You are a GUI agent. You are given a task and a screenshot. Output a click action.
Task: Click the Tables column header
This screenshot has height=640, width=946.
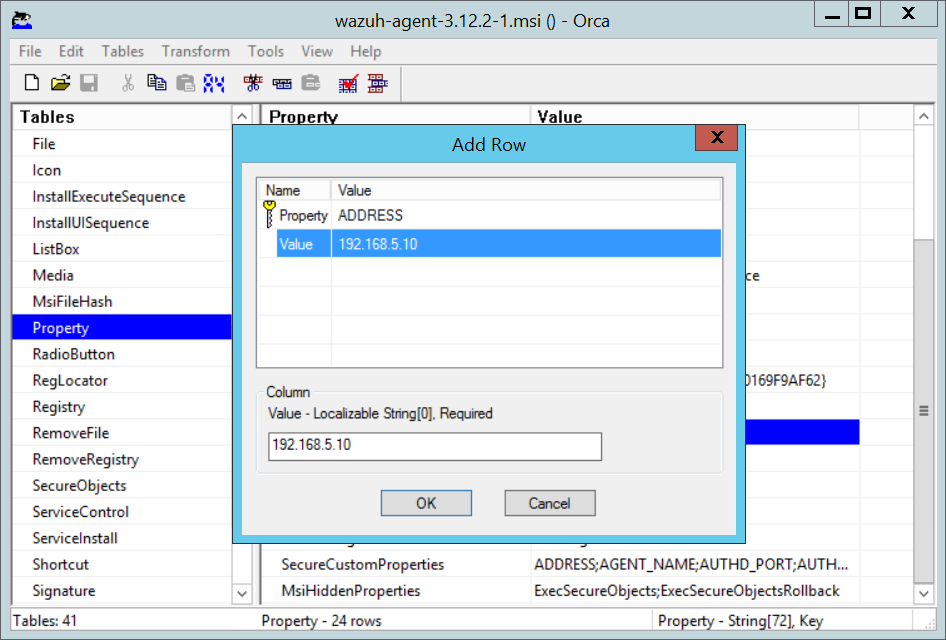click(122, 116)
